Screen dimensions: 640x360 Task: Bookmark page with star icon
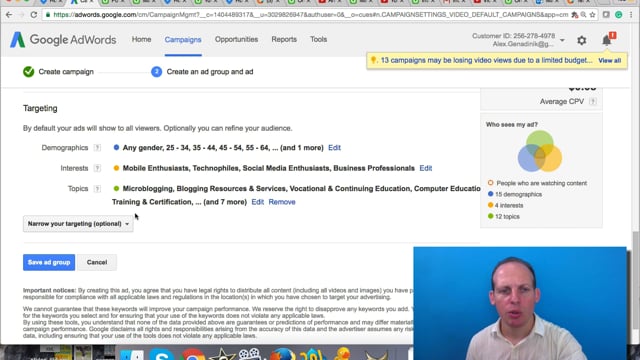pos(593,15)
